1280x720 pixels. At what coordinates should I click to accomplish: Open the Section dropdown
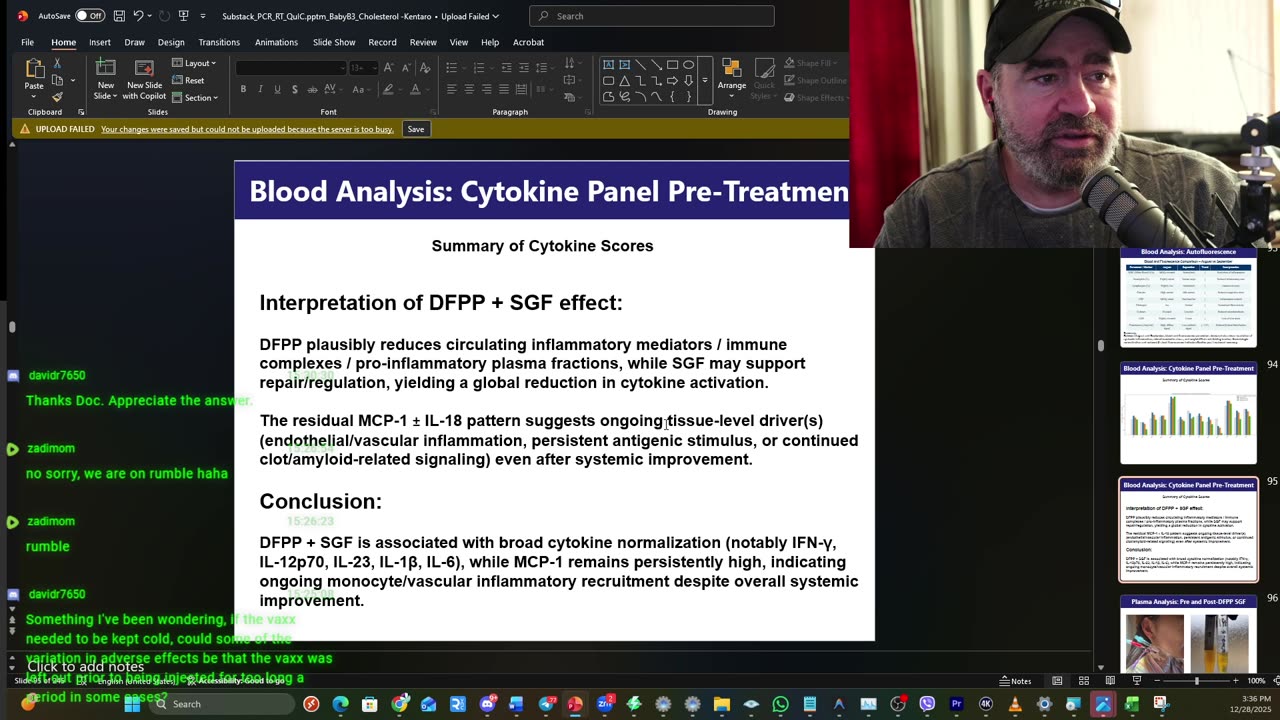click(196, 97)
